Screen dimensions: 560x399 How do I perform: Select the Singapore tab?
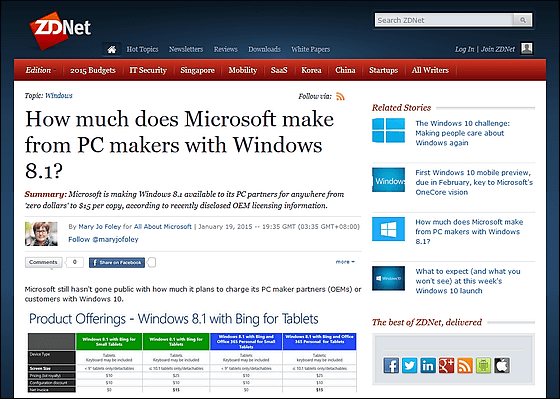click(198, 70)
